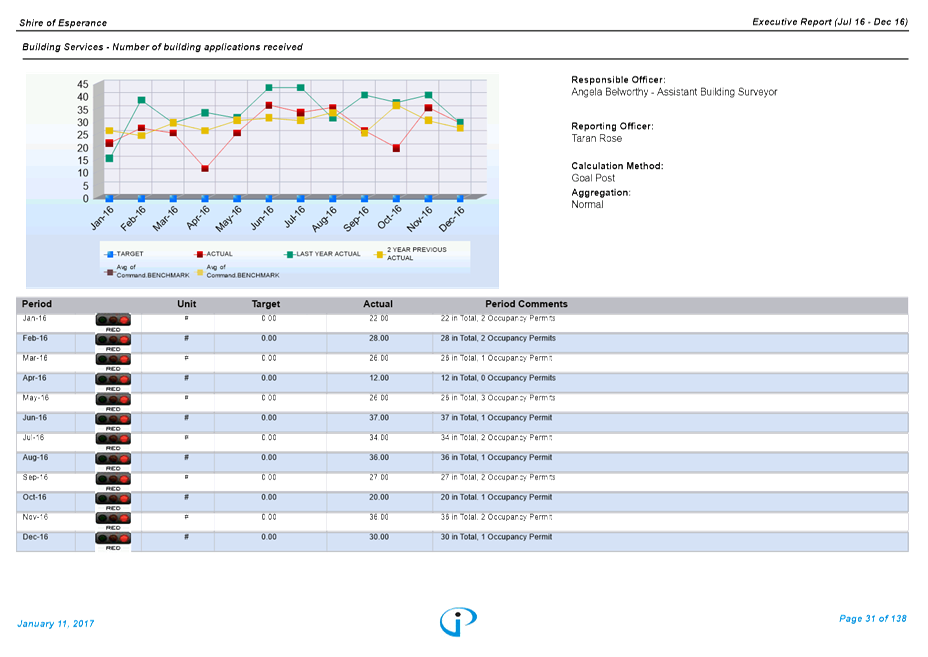The image size is (928, 657).
Task: Click the Actual column header
Action: coord(378,304)
